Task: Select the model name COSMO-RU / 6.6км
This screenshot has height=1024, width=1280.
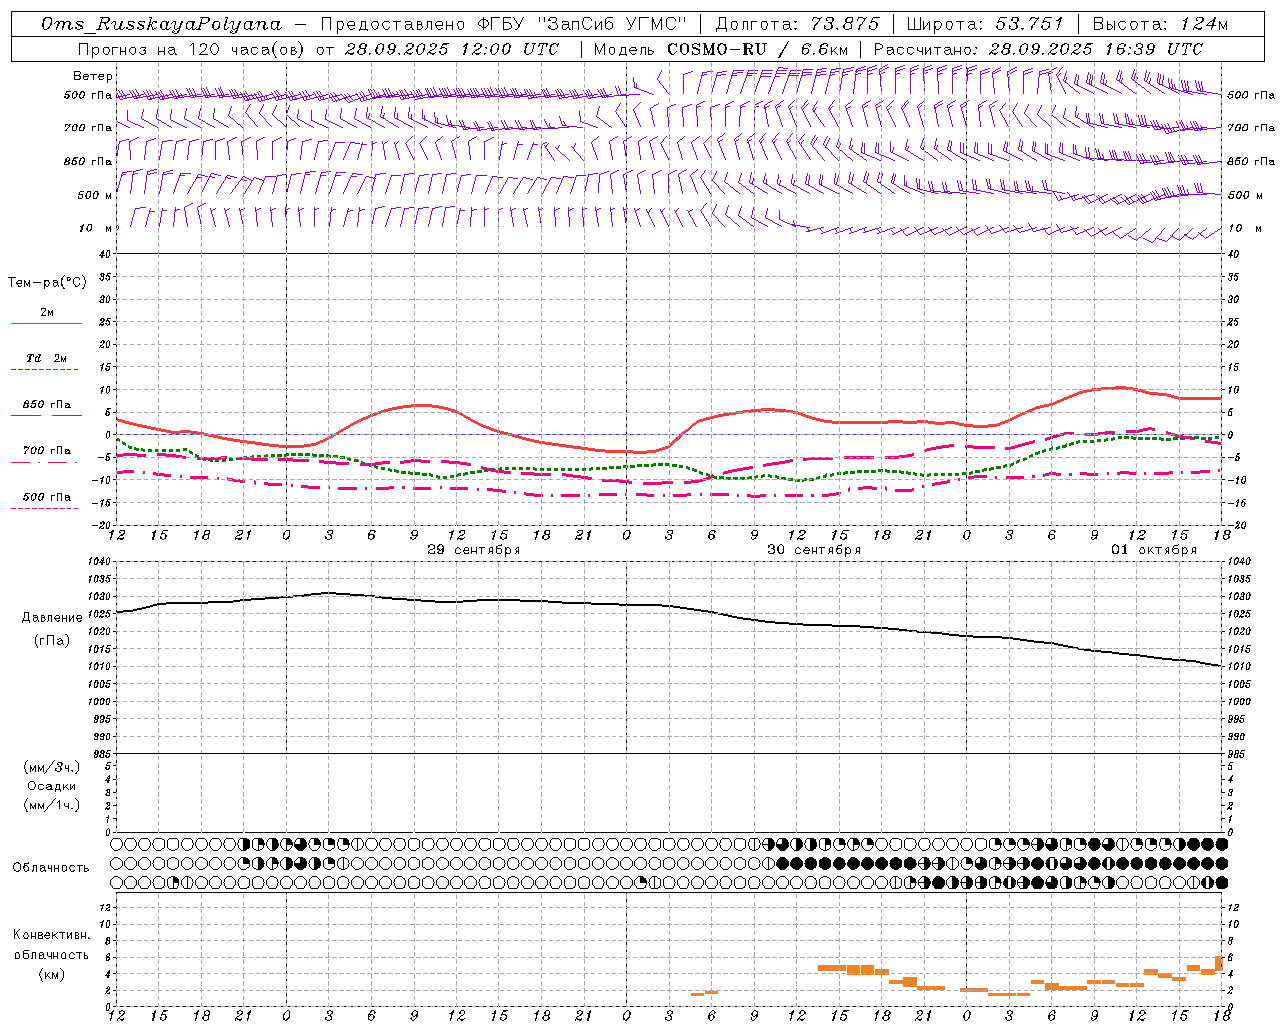Action: 758,49
